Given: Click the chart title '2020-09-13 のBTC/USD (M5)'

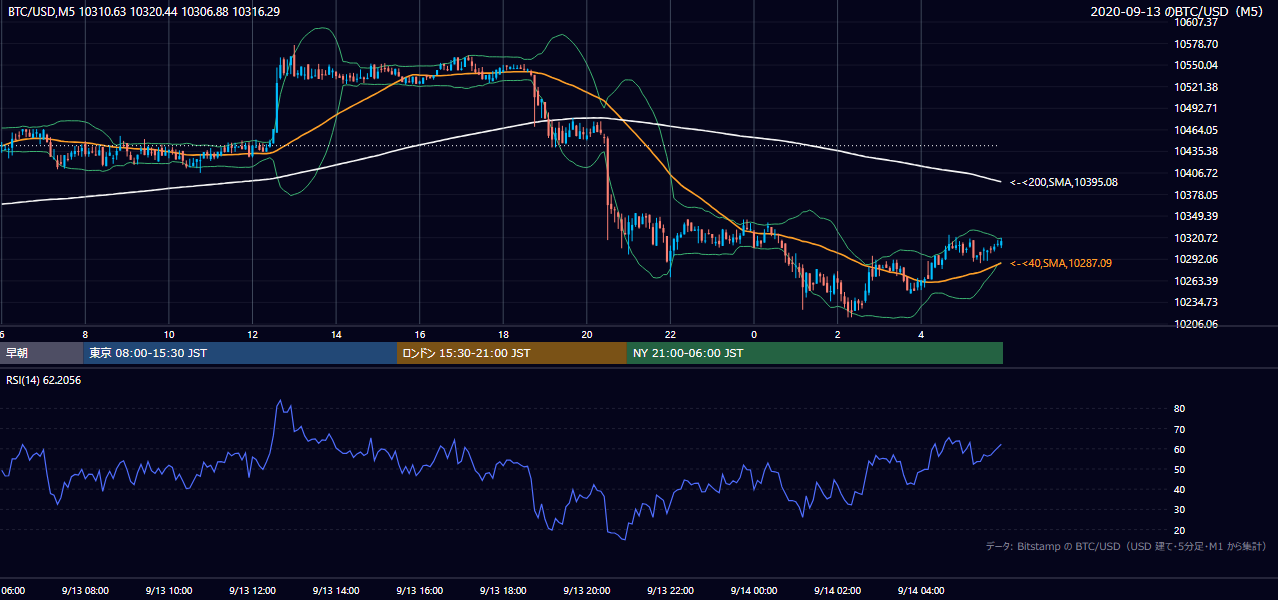Looking at the screenshot, I should click(x=1179, y=12).
